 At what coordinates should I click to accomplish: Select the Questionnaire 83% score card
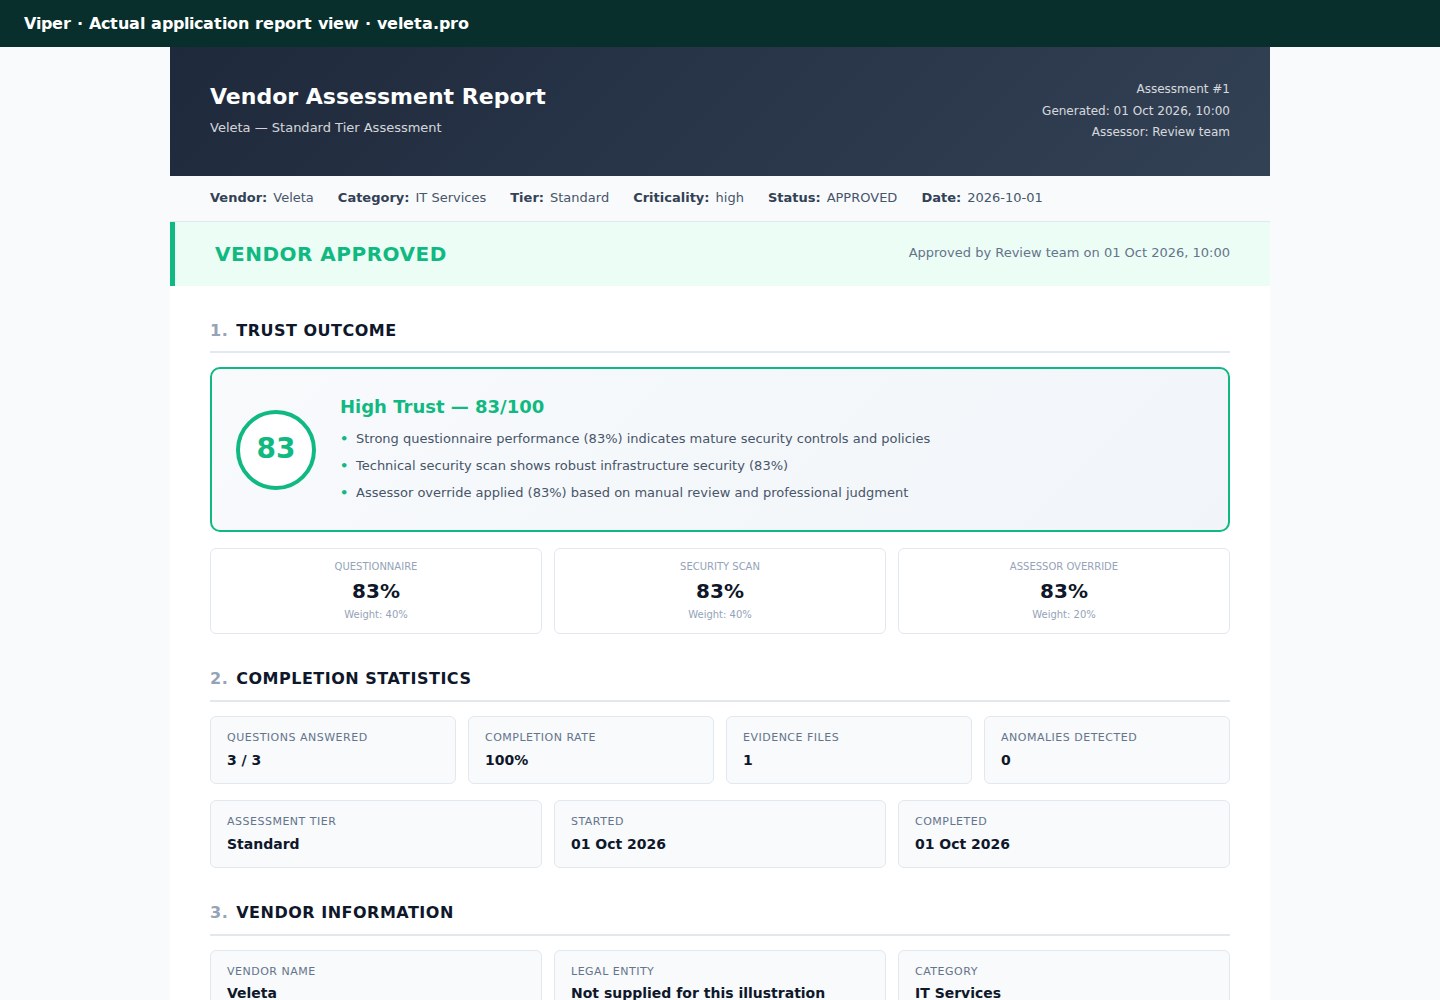376,591
